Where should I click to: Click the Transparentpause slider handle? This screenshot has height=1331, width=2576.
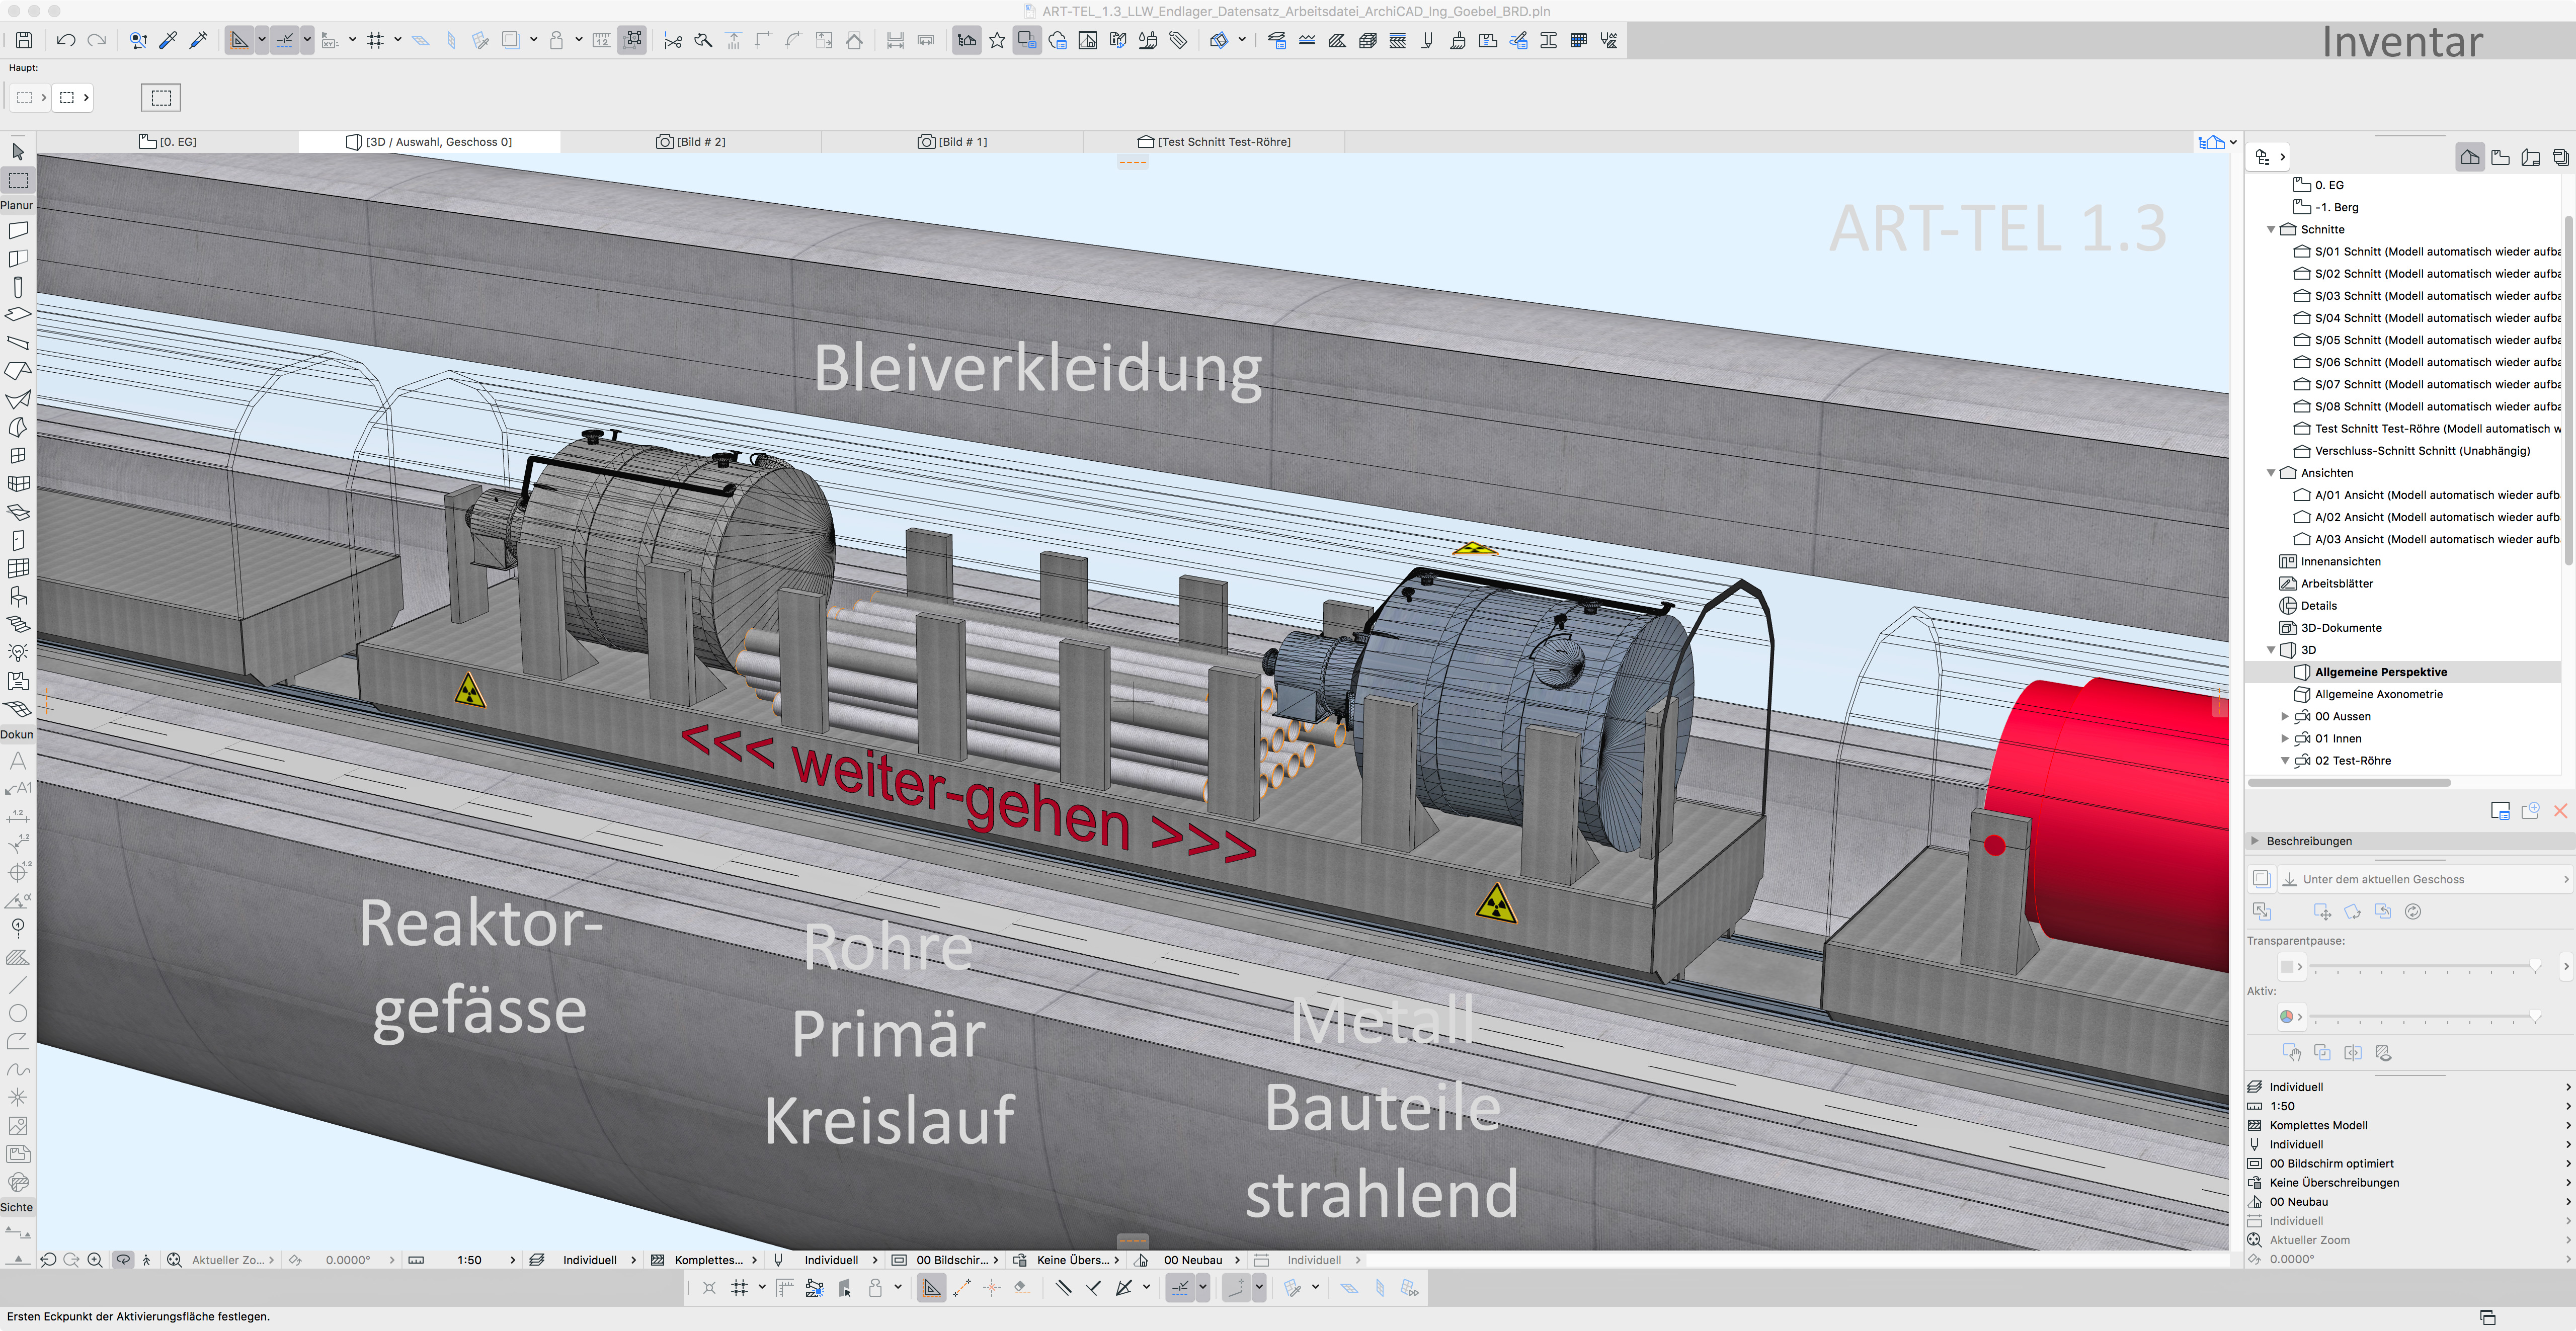(x=2535, y=966)
